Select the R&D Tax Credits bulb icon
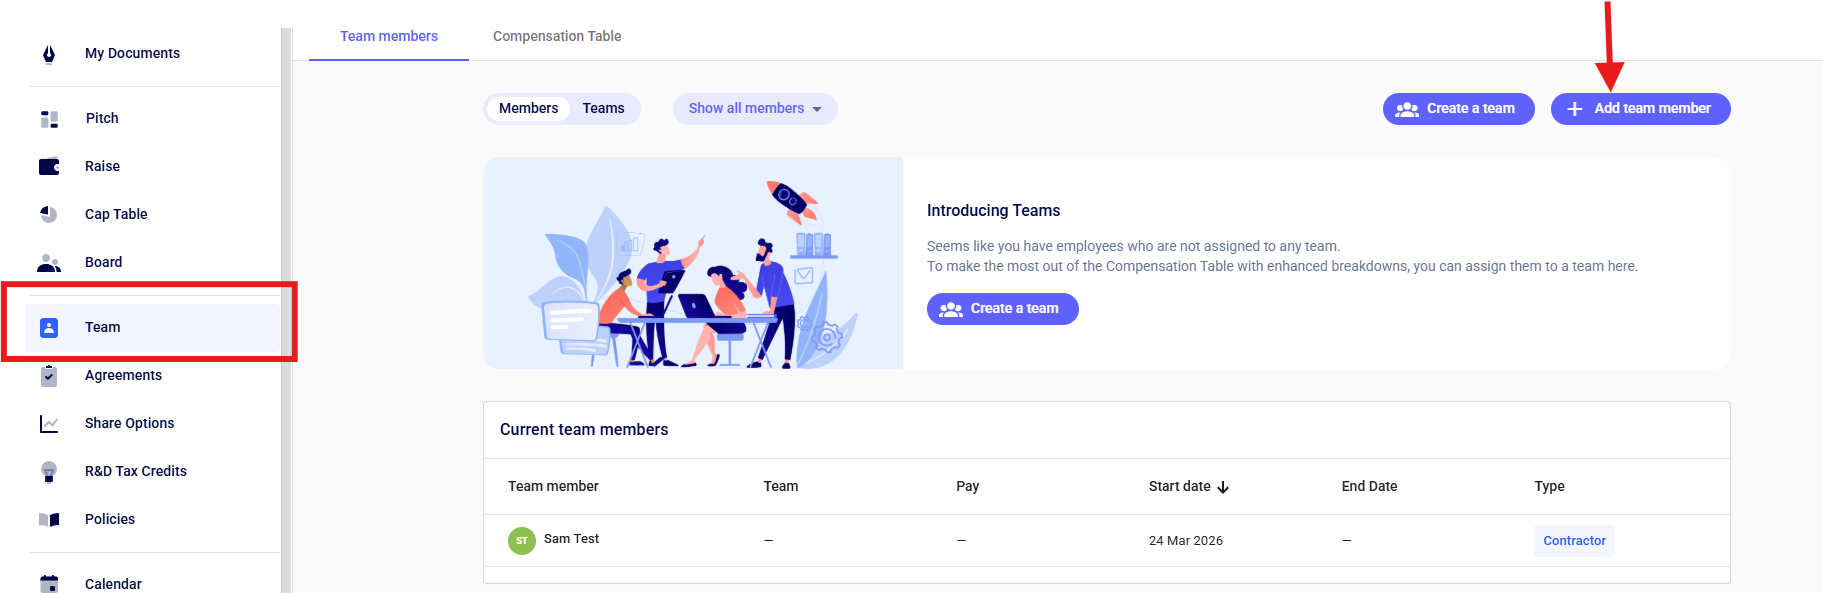1822x593 pixels. tap(49, 472)
